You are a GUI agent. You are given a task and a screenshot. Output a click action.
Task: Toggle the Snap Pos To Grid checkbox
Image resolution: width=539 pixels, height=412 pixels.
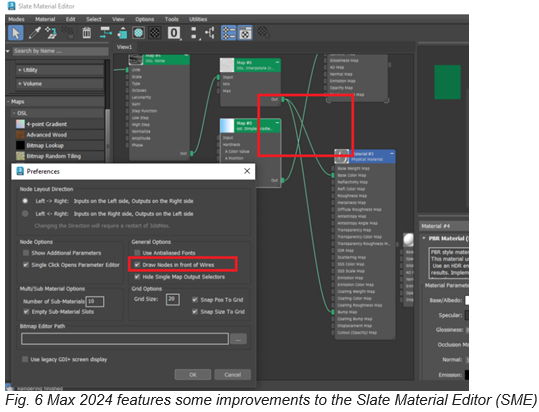coord(195,300)
